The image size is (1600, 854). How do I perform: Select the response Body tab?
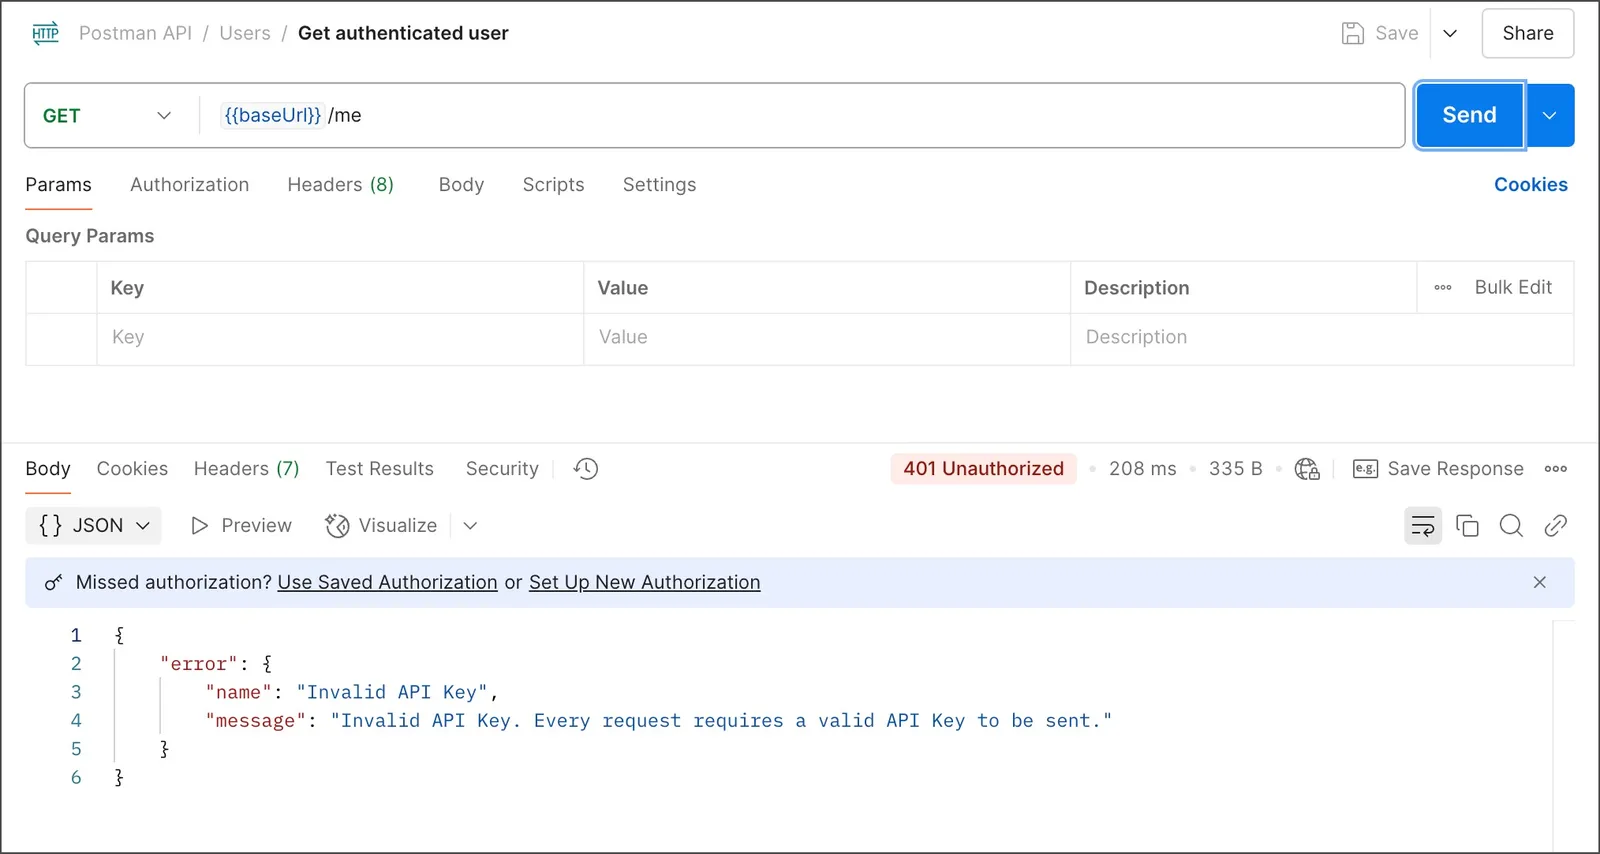[48, 469]
